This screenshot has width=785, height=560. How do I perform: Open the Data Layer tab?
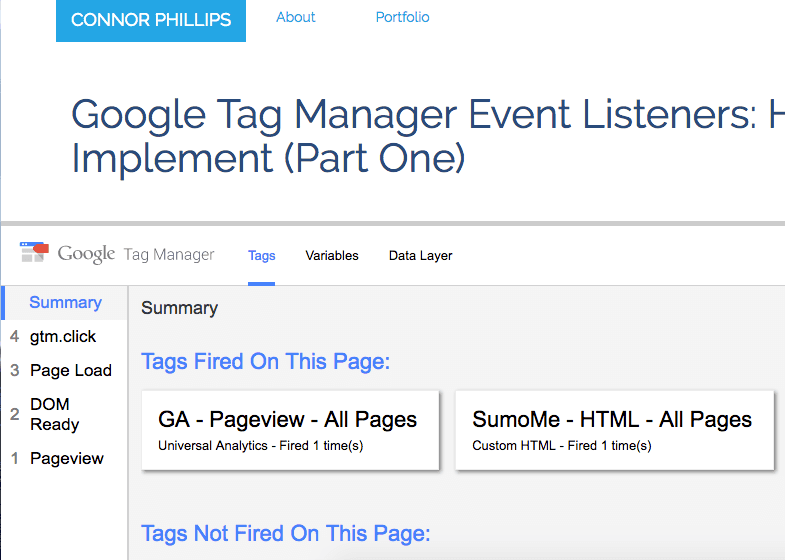(x=421, y=256)
